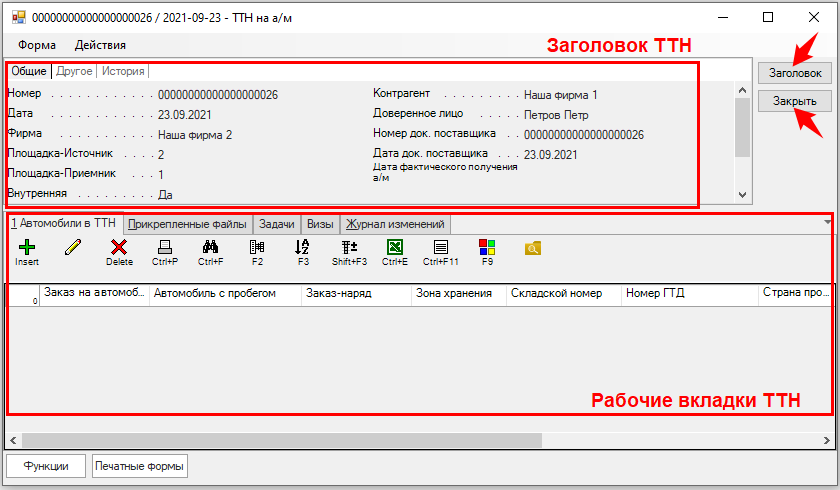Click the F9 colored squares icon
Screen dimensions: 840x490
[x=487, y=247]
